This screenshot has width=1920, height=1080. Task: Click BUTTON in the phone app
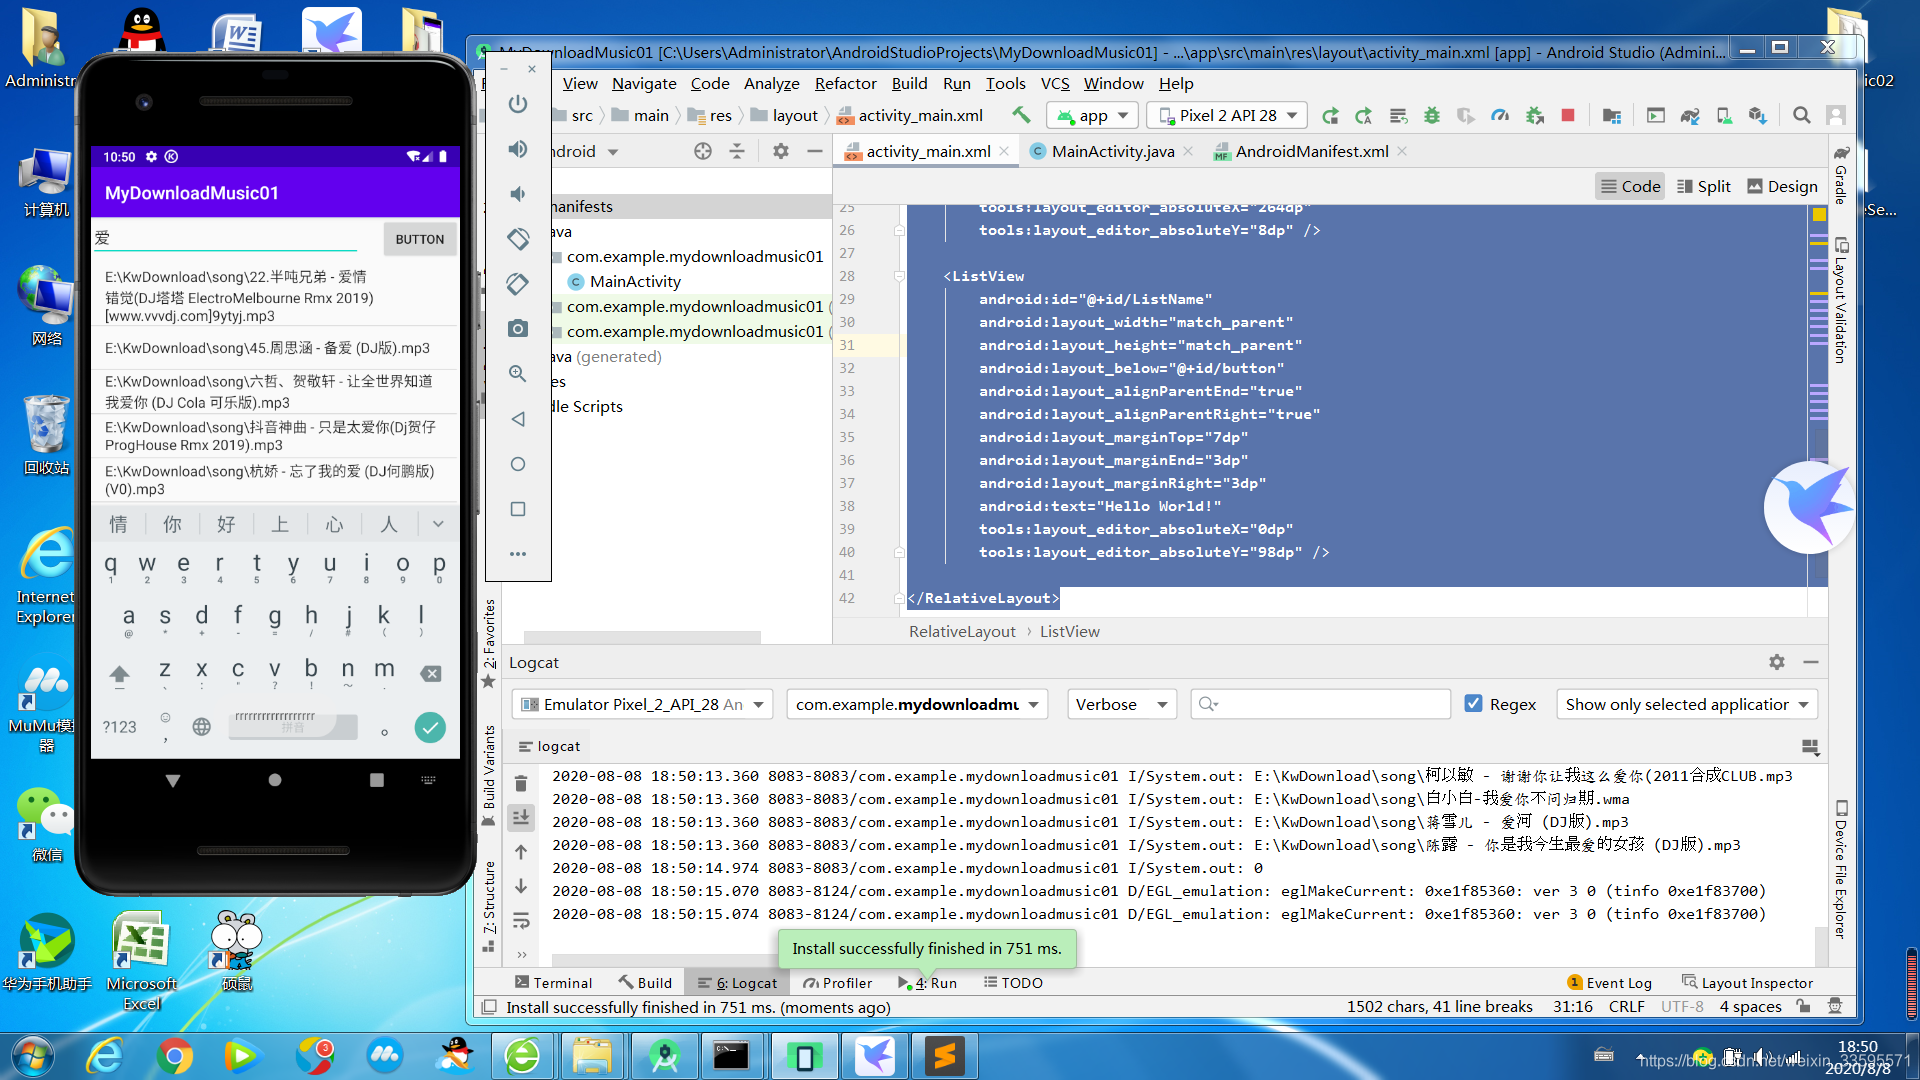click(x=419, y=239)
